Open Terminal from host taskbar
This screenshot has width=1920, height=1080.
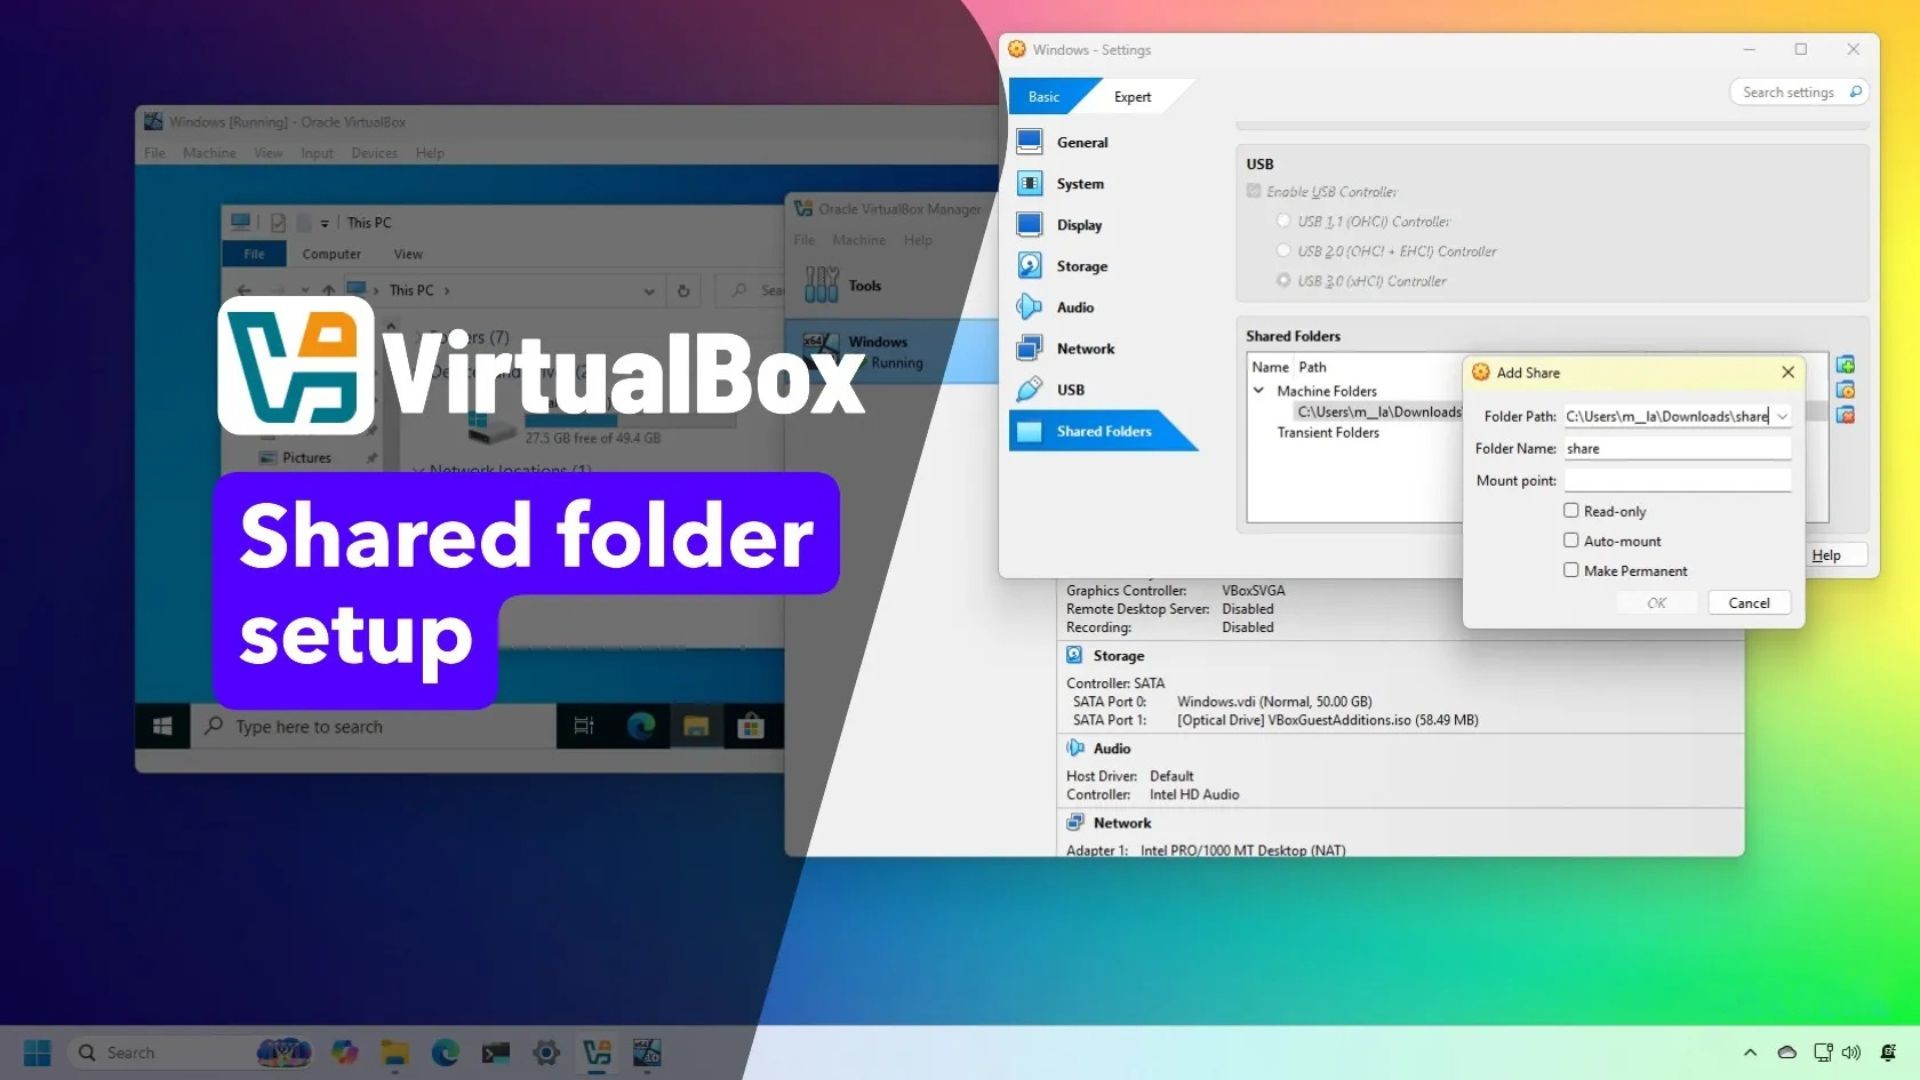pos(496,1052)
